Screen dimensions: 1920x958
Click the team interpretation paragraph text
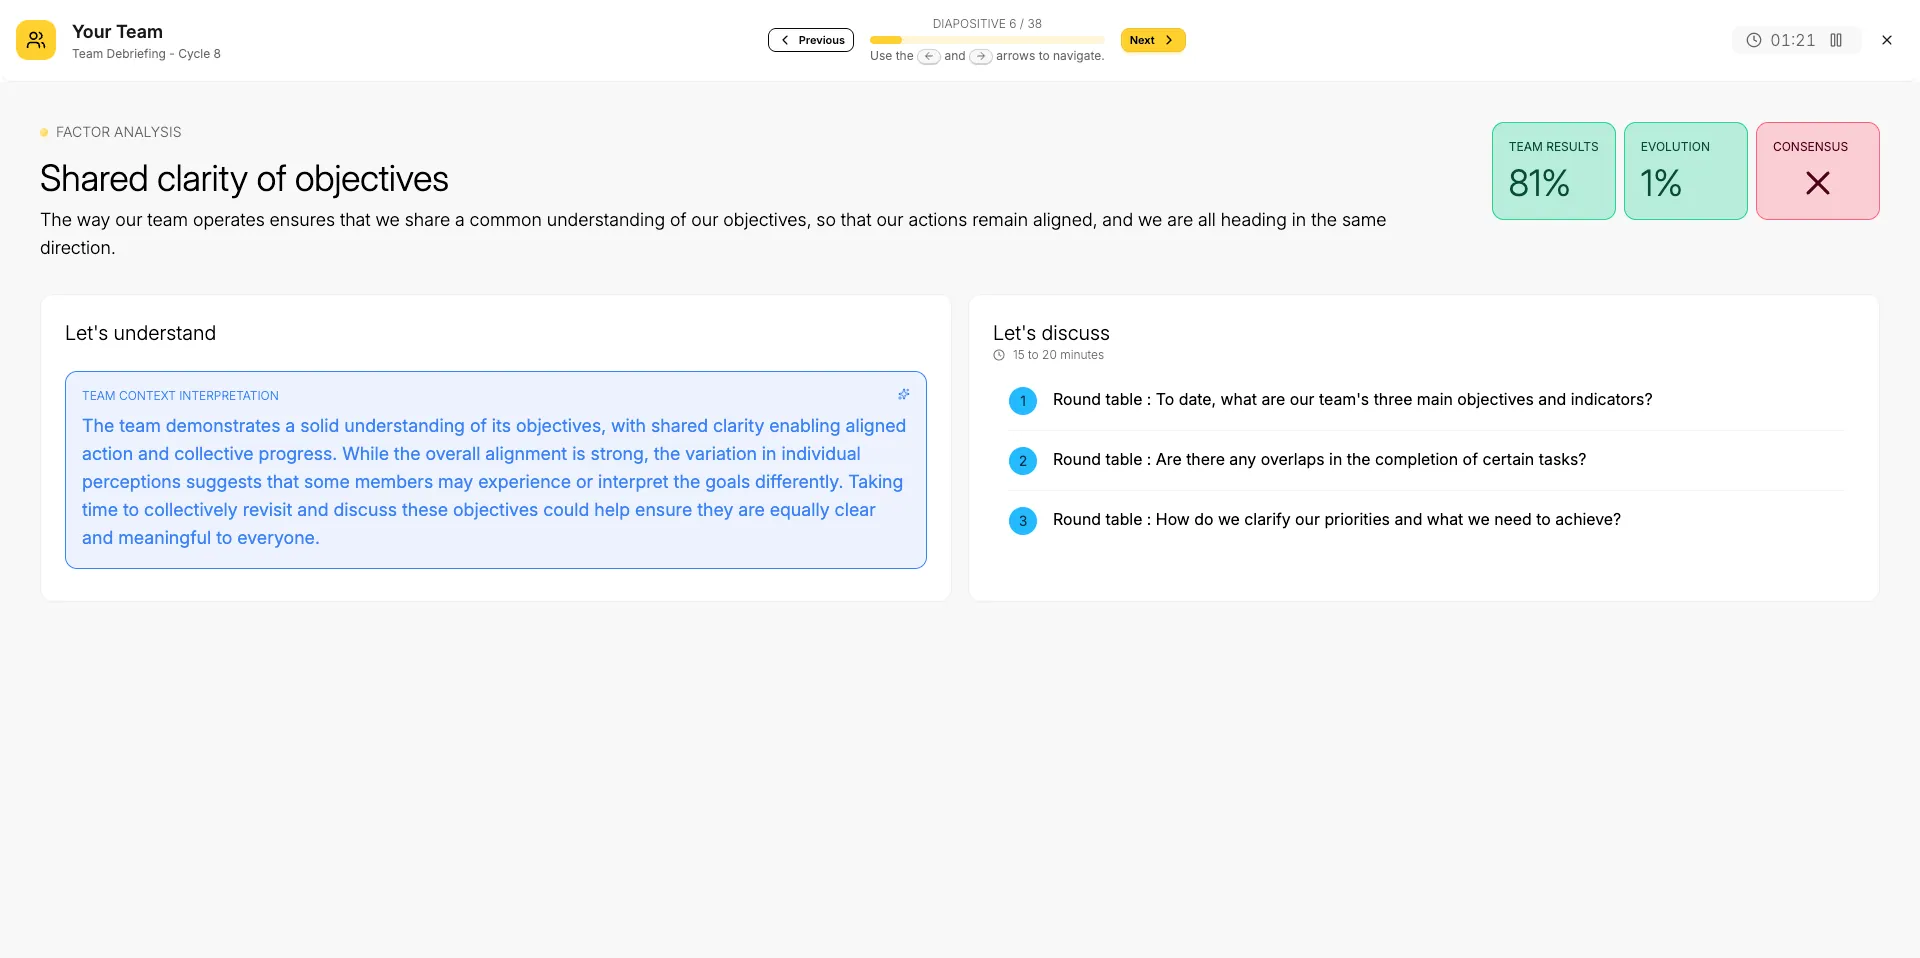(x=494, y=482)
